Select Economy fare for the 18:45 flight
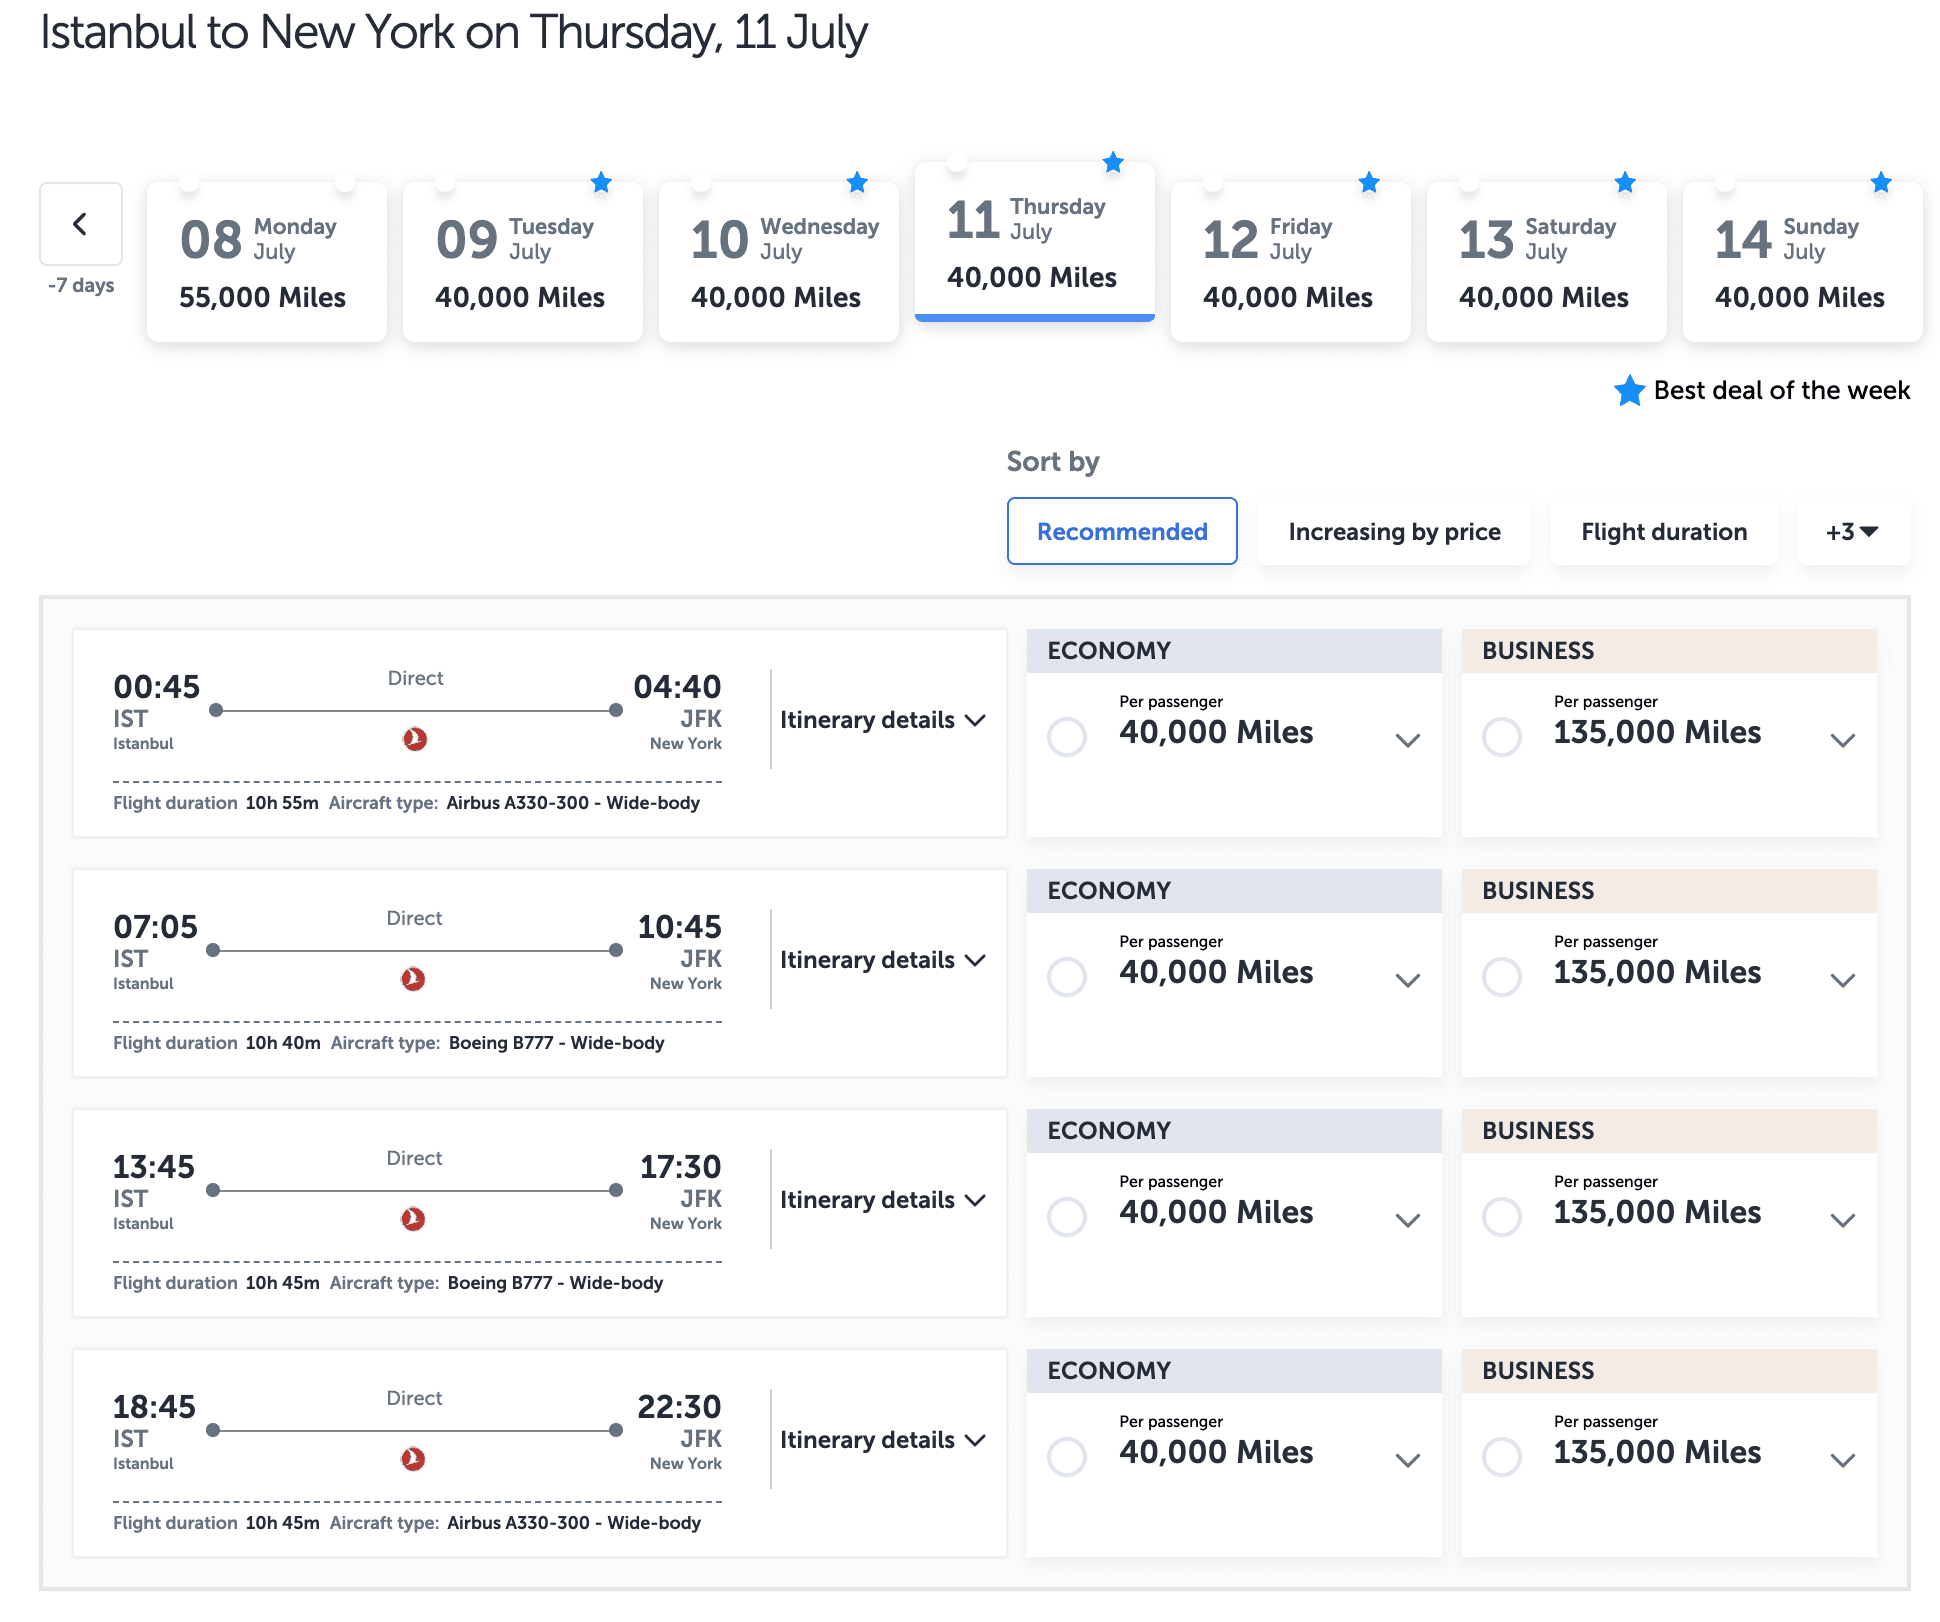Screen dimensions: 1940x1622 [1067, 1457]
